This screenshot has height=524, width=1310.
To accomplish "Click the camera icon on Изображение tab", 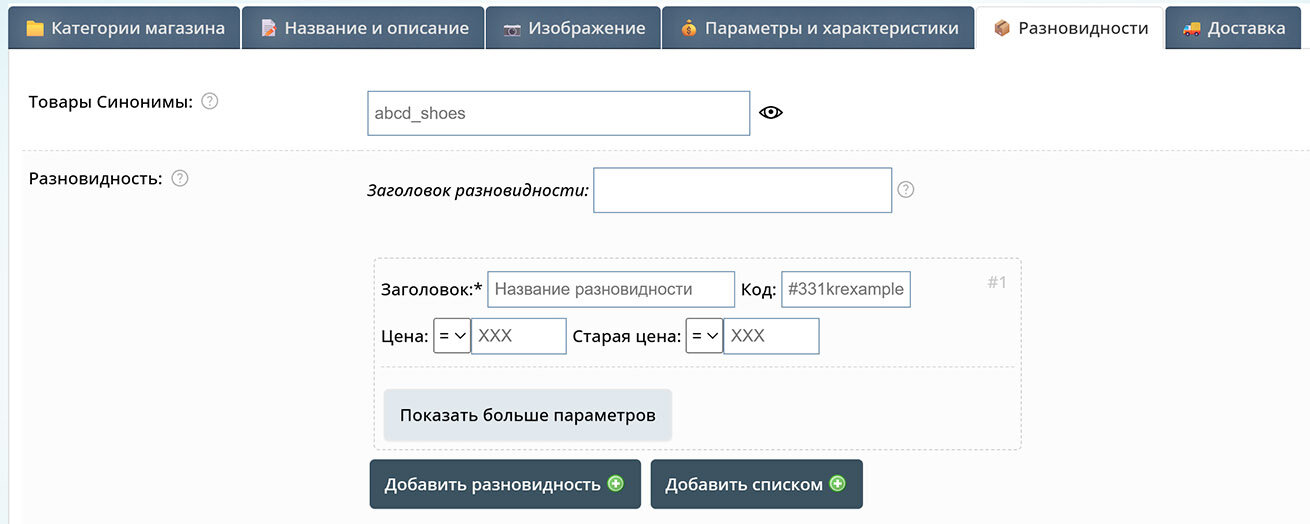I will [x=512, y=28].
